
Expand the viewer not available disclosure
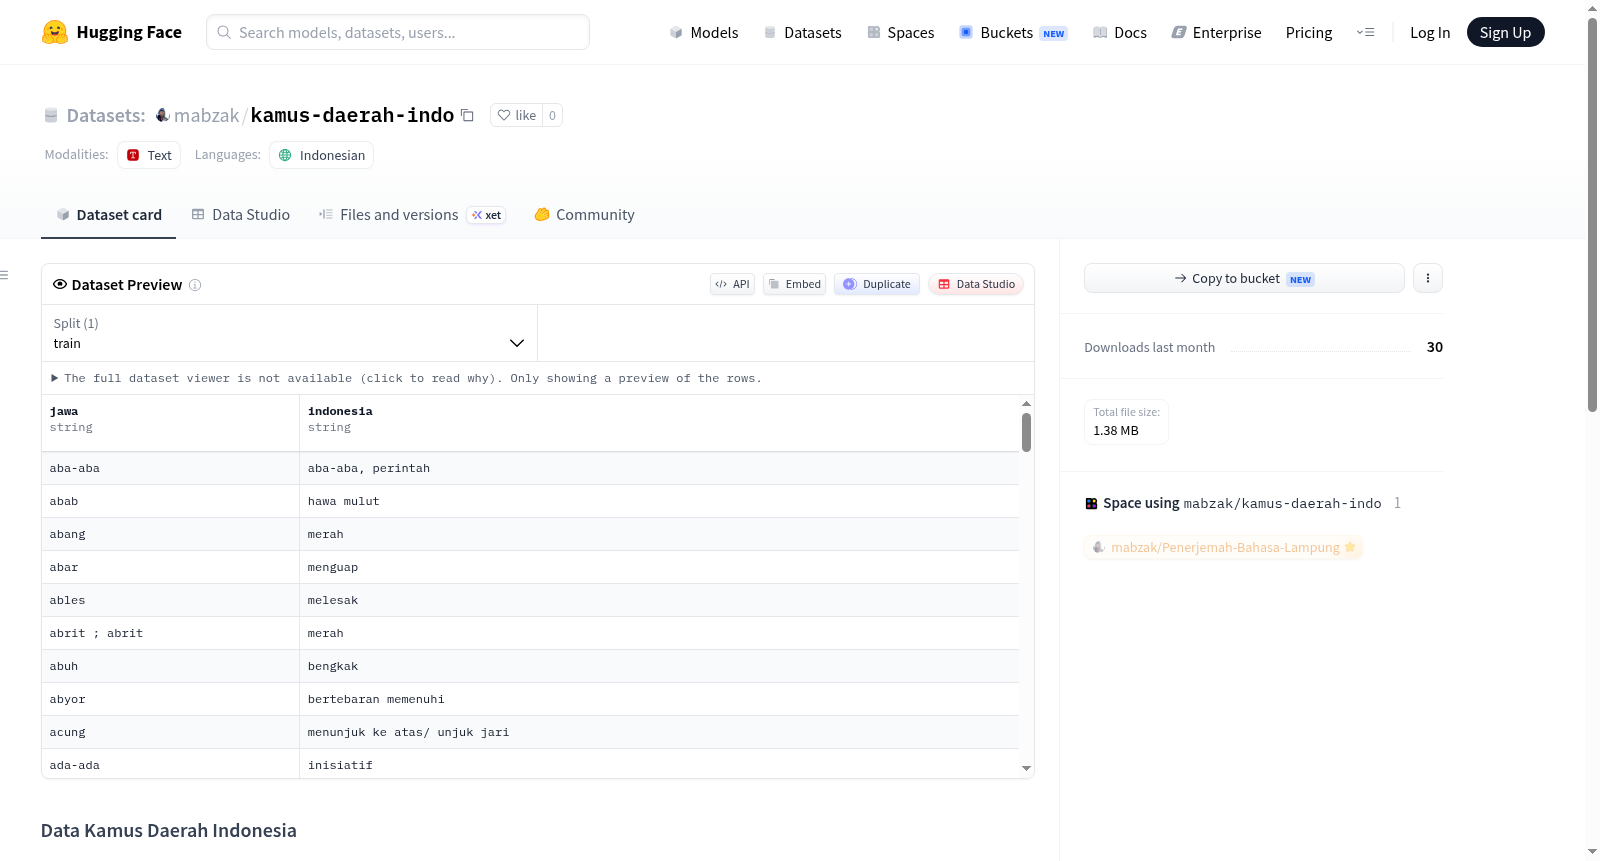[x=406, y=378]
